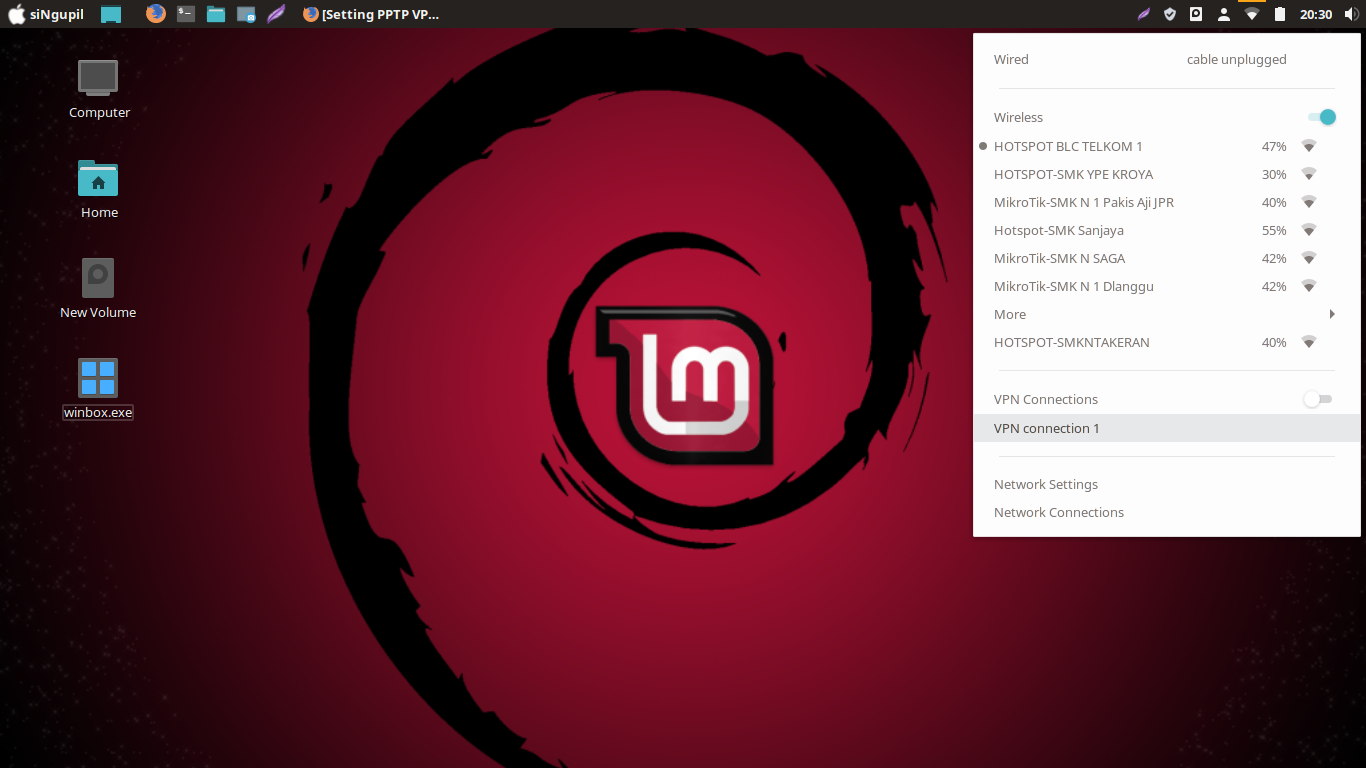Click the 30% signal strength value
This screenshot has height=768, width=1366.
pos(1274,174)
